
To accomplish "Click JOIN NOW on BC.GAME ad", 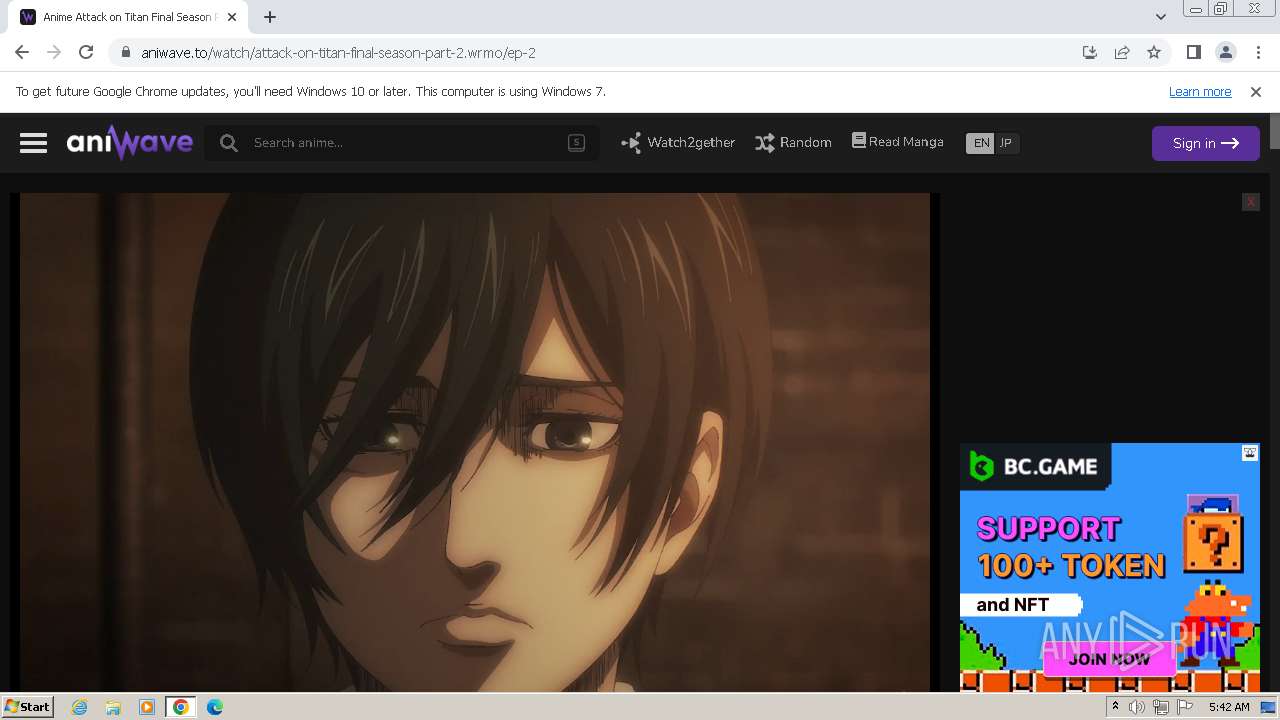I will (1109, 659).
